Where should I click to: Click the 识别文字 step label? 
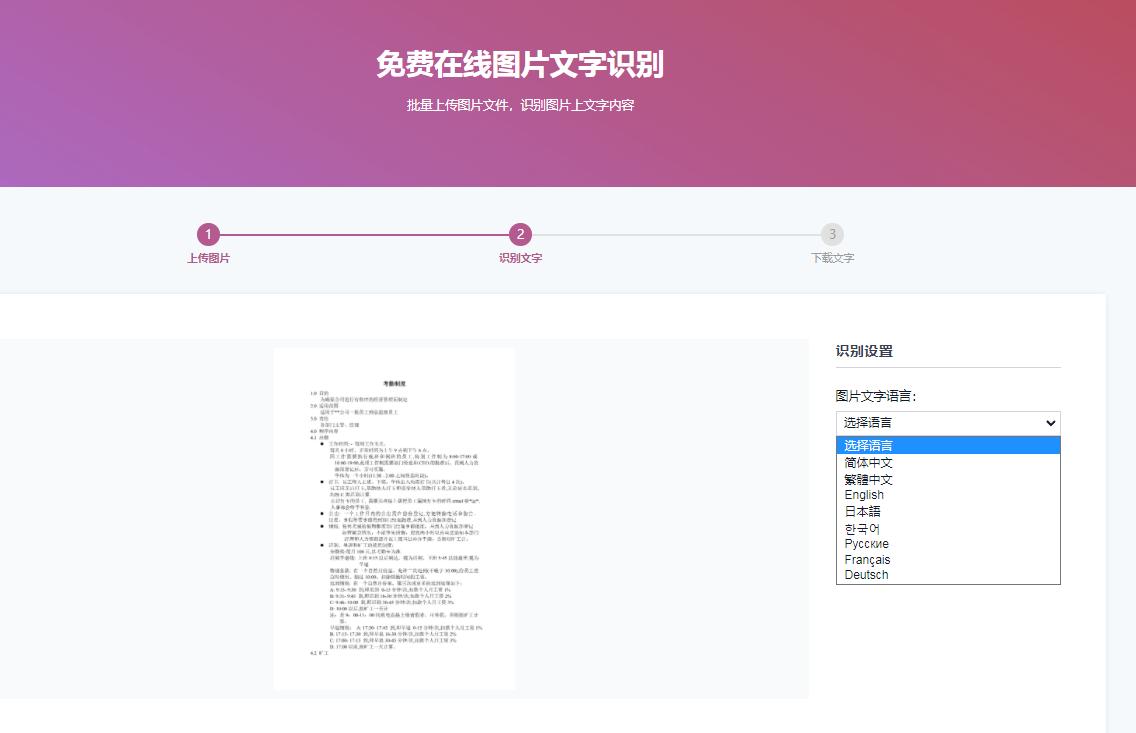(520, 259)
